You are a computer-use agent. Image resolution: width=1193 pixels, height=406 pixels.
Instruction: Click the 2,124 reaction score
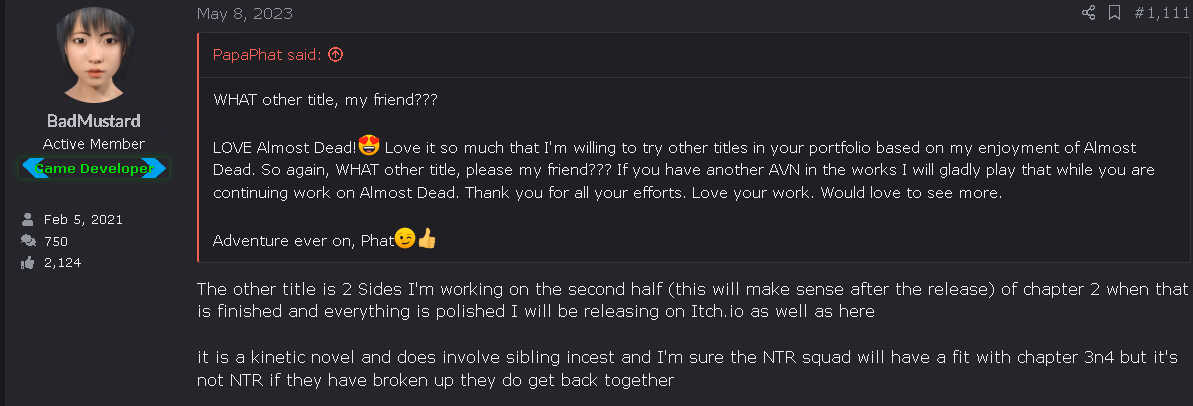62,263
